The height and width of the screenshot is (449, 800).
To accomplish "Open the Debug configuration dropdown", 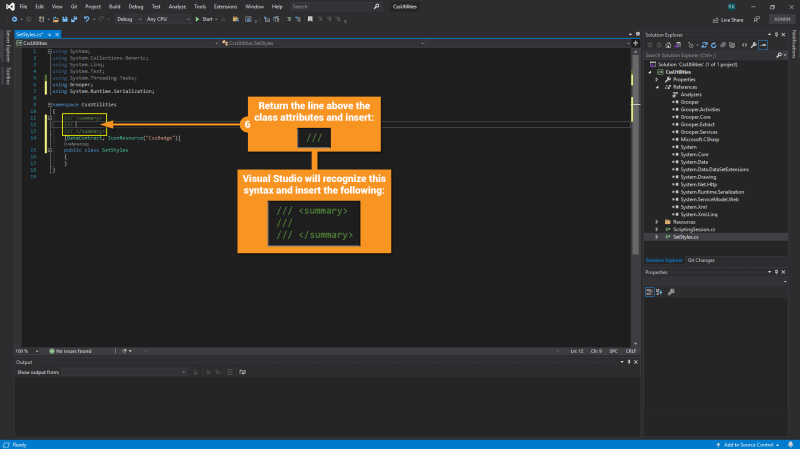I will pyautogui.click(x=128, y=18).
